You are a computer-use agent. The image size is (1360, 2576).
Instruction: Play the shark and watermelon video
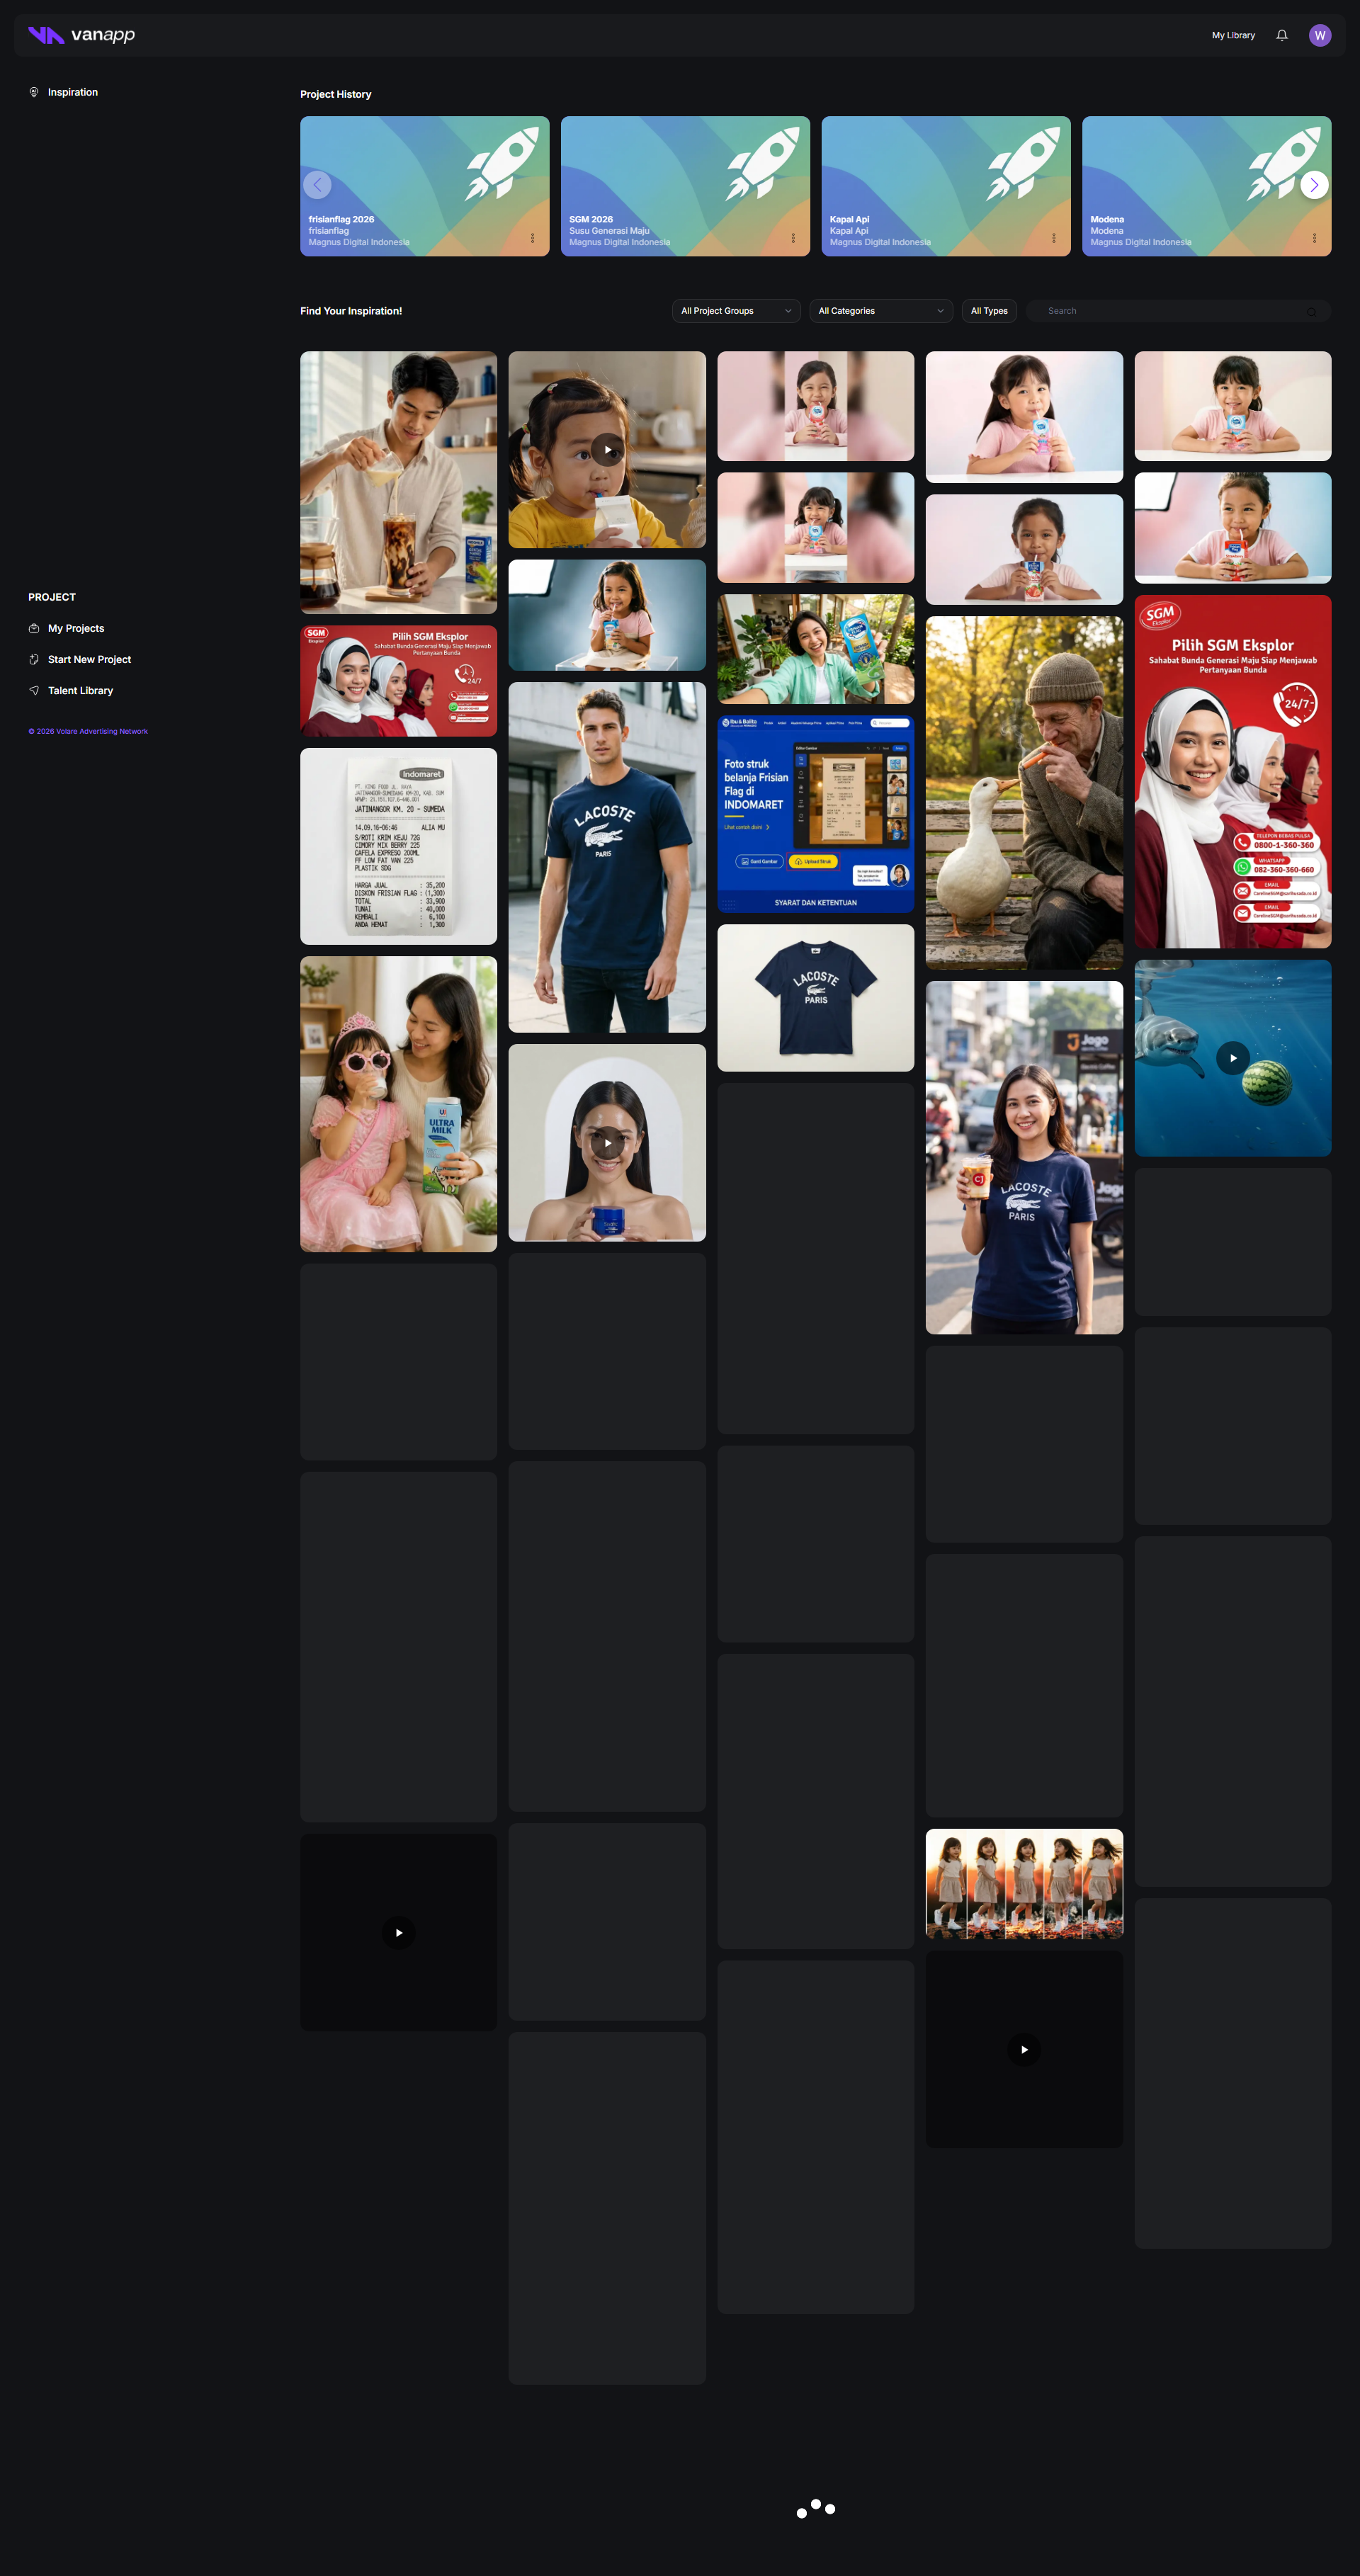click(1232, 1058)
